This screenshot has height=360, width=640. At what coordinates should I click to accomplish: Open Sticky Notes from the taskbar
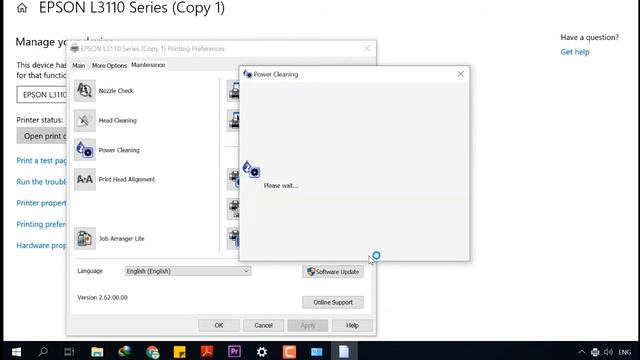click(180, 351)
